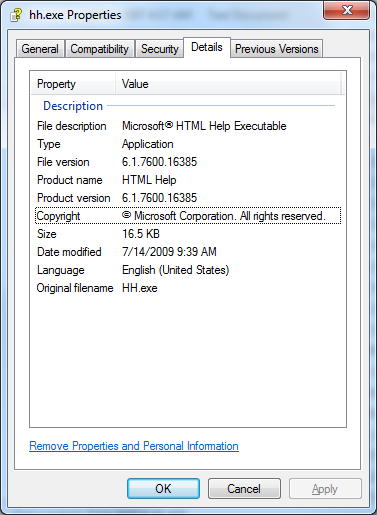Open the Previous Versions tab
Viewport: 377px width, 515px height.
(x=277, y=49)
